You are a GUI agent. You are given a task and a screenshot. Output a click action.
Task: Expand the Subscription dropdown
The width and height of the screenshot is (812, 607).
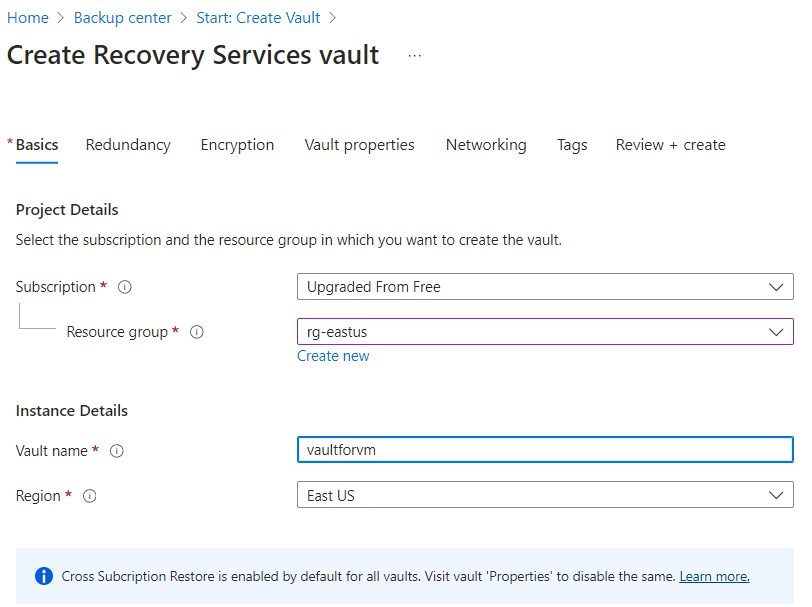click(545, 287)
